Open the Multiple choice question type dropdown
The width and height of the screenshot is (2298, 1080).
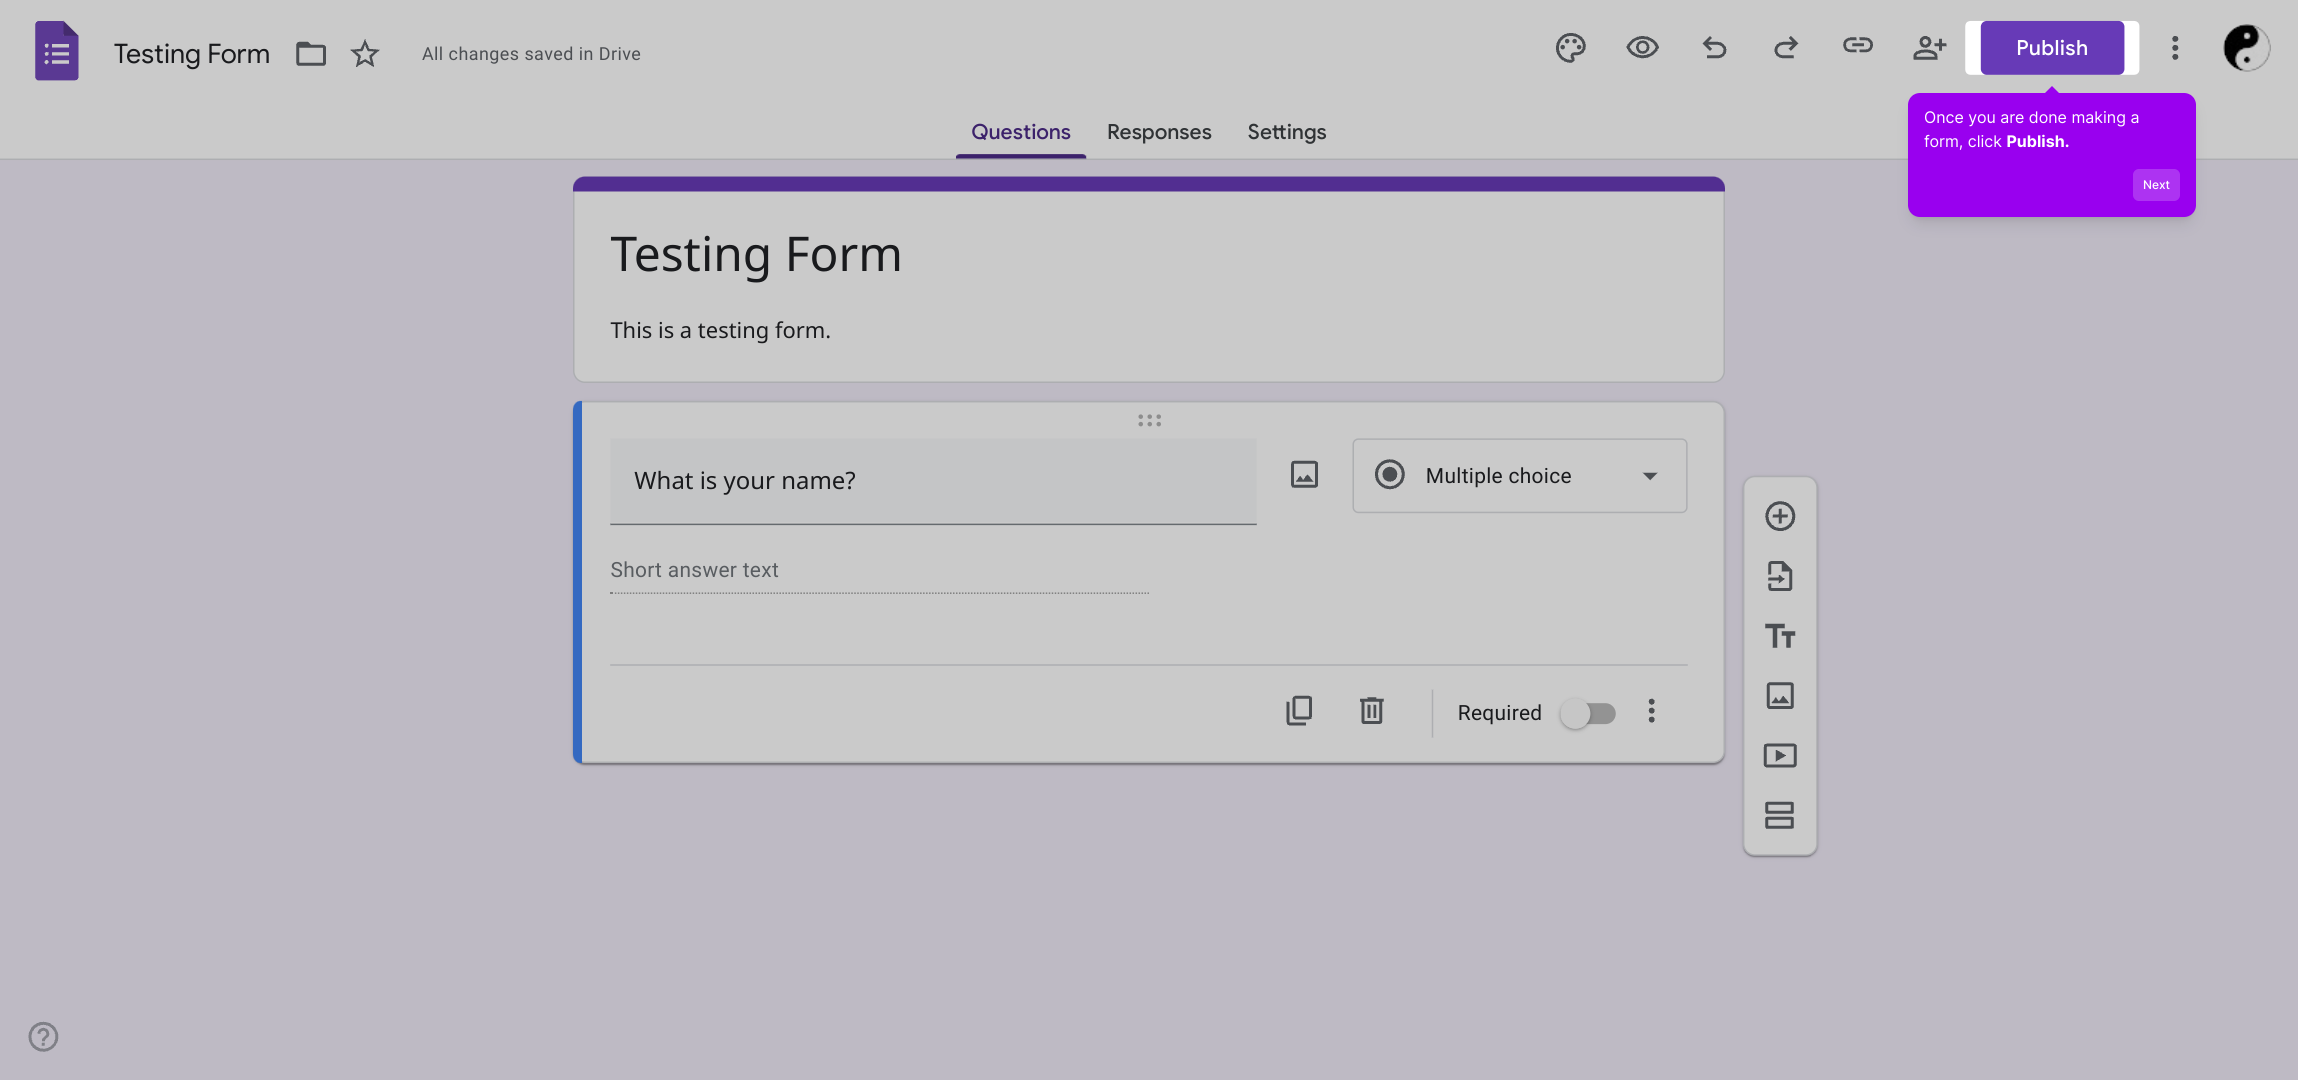point(1519,476)
